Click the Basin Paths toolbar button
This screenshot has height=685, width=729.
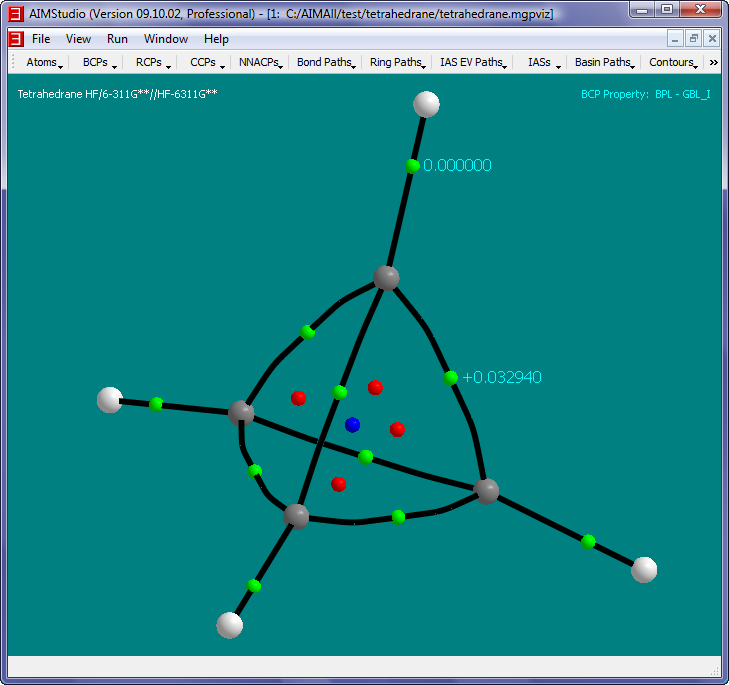pos(605,62)
